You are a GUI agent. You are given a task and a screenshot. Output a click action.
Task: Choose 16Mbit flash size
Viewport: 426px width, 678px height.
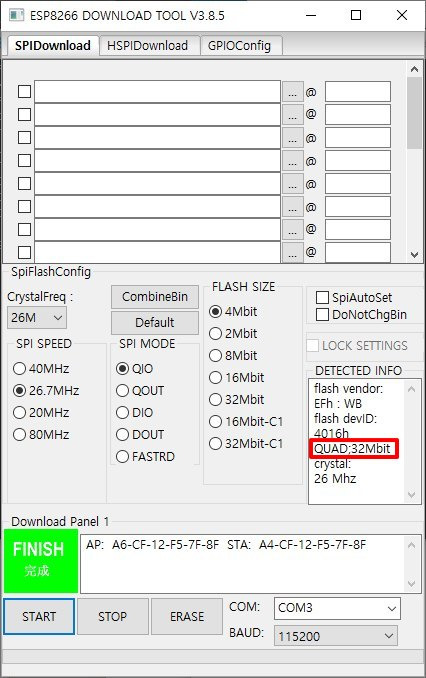tap(237, 377)
